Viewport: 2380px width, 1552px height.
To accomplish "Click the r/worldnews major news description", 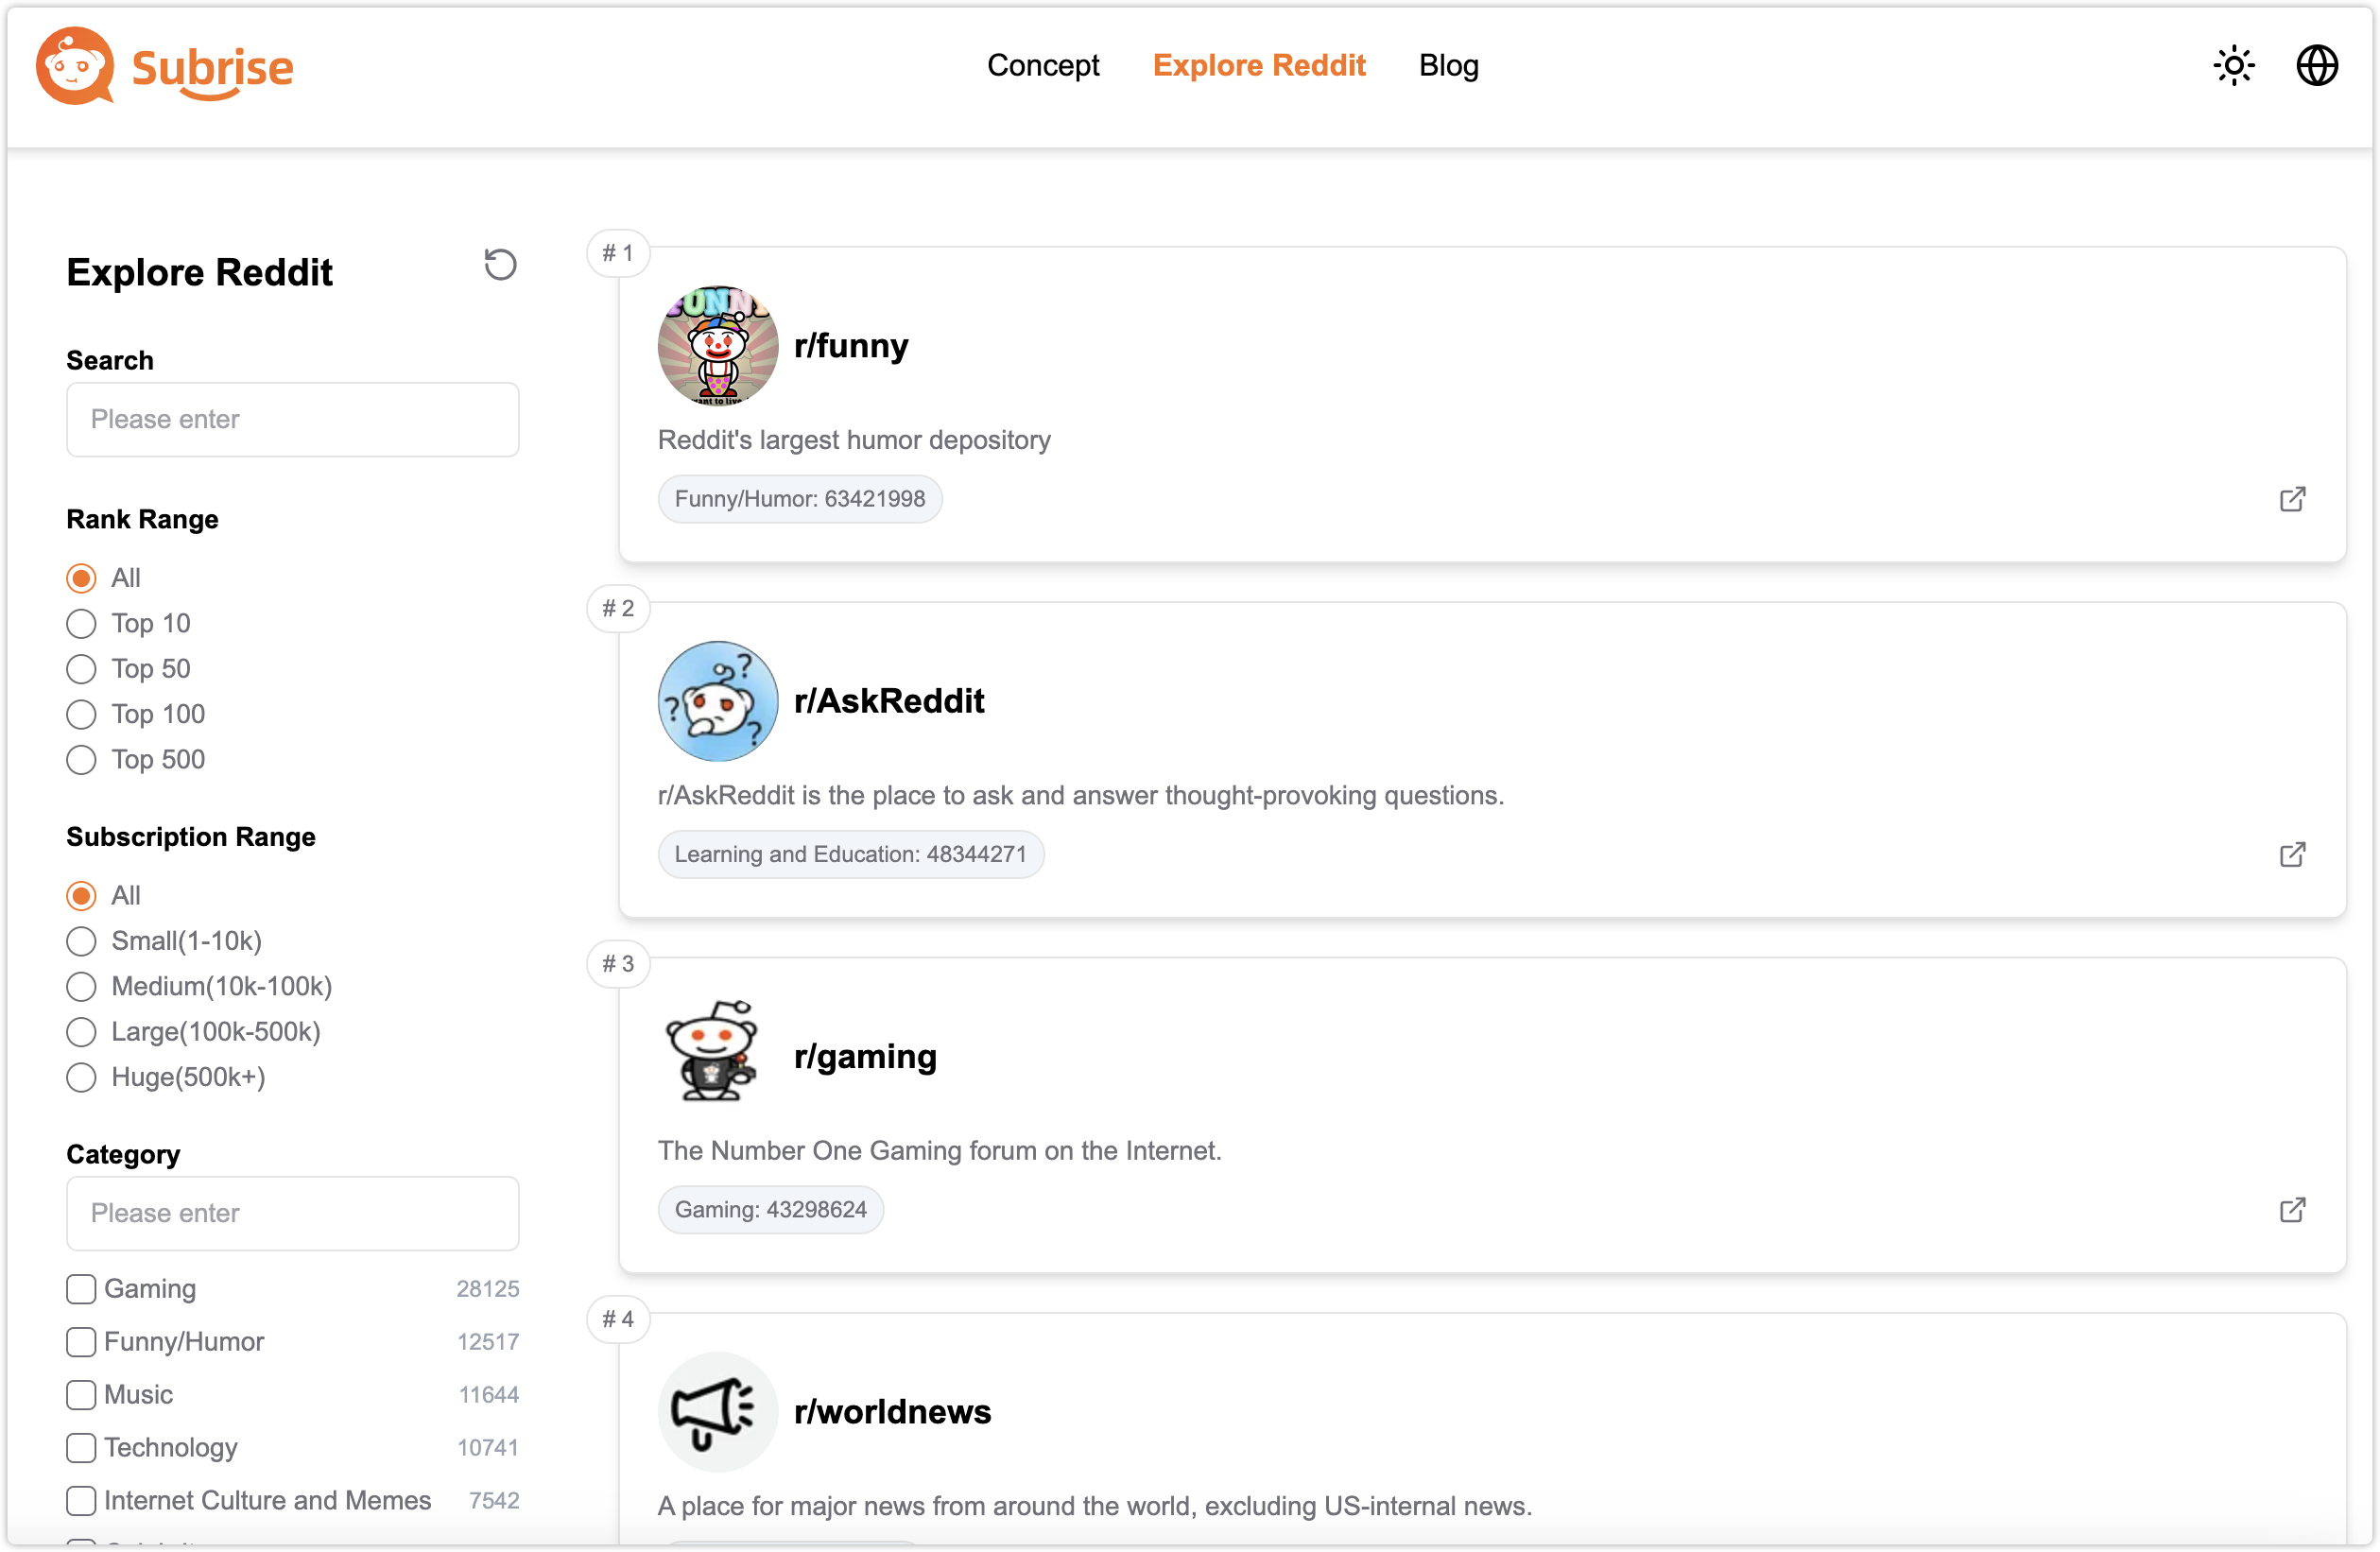I will pos(1095,1506).
